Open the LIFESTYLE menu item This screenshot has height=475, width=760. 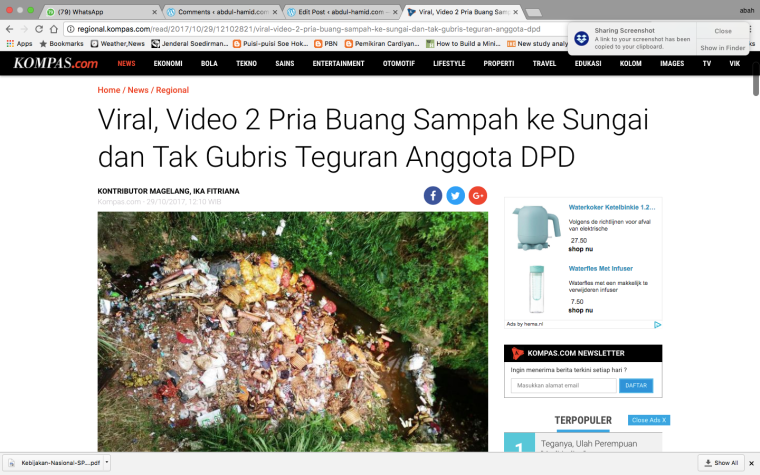point(449,63)
